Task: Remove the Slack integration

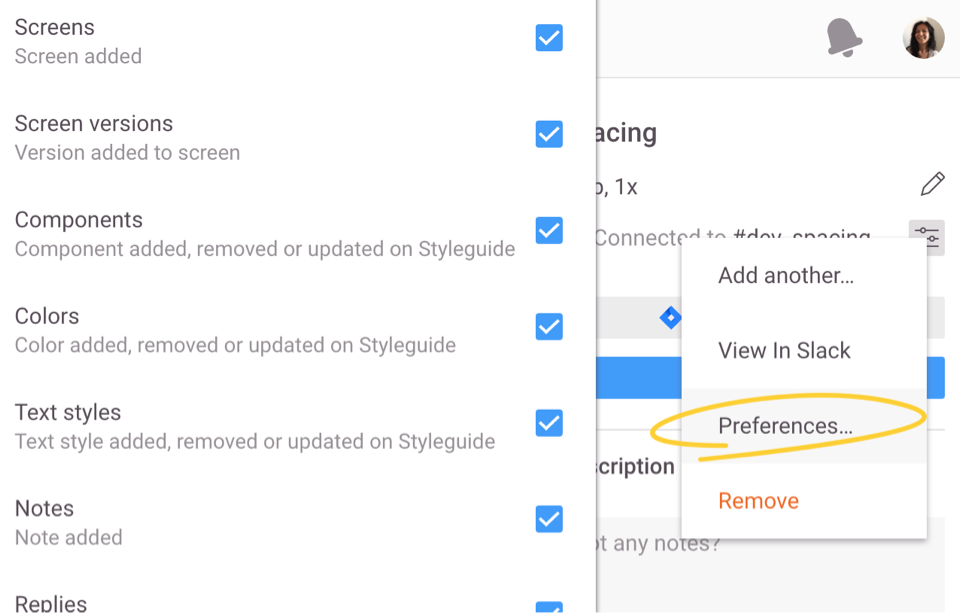Action: [x=758, y=500]
